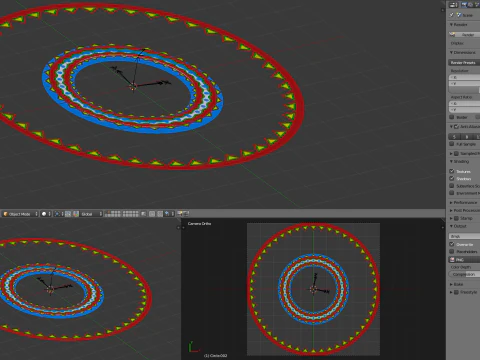Adjust the resolution percentage slider
This screenshot has height=360, width=480.
point(465,90)
